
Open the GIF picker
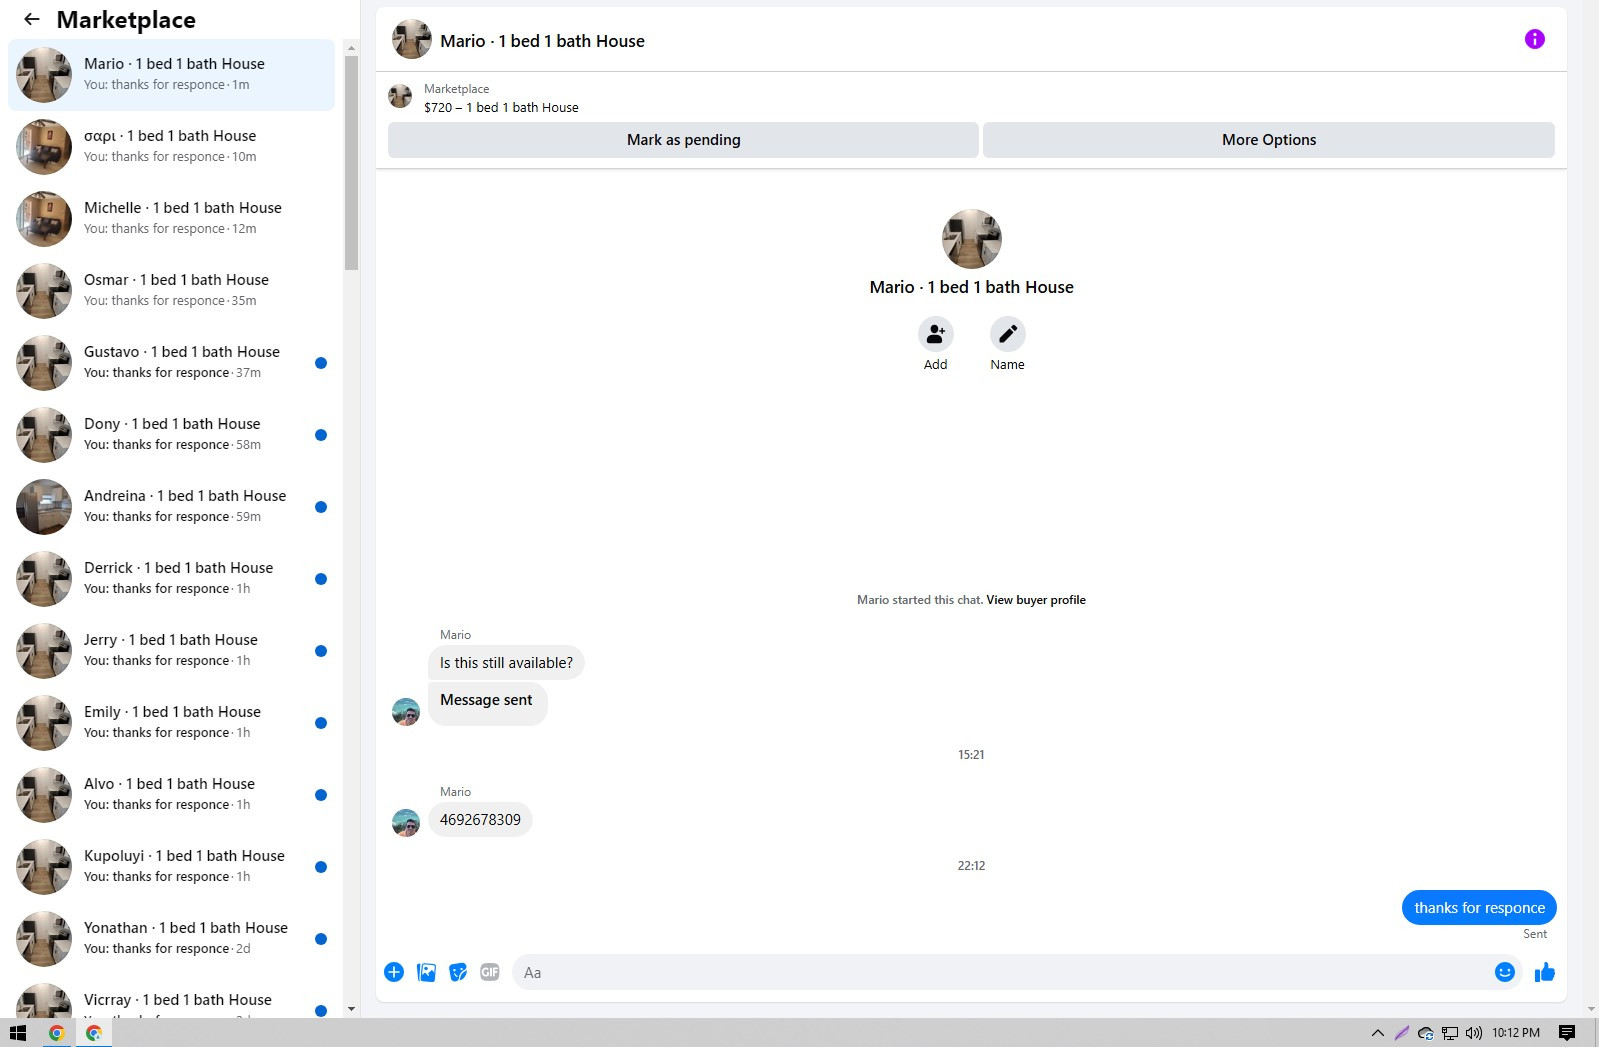[490, 972]
